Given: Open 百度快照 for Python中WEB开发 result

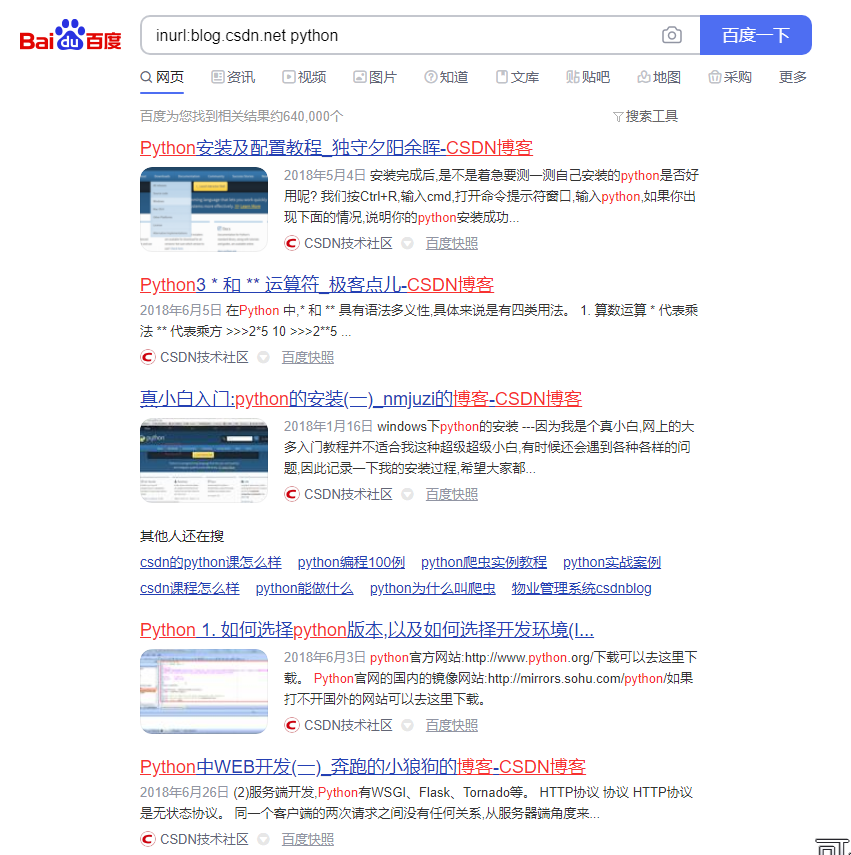Looking at the screenshot, I should (307, 839).
